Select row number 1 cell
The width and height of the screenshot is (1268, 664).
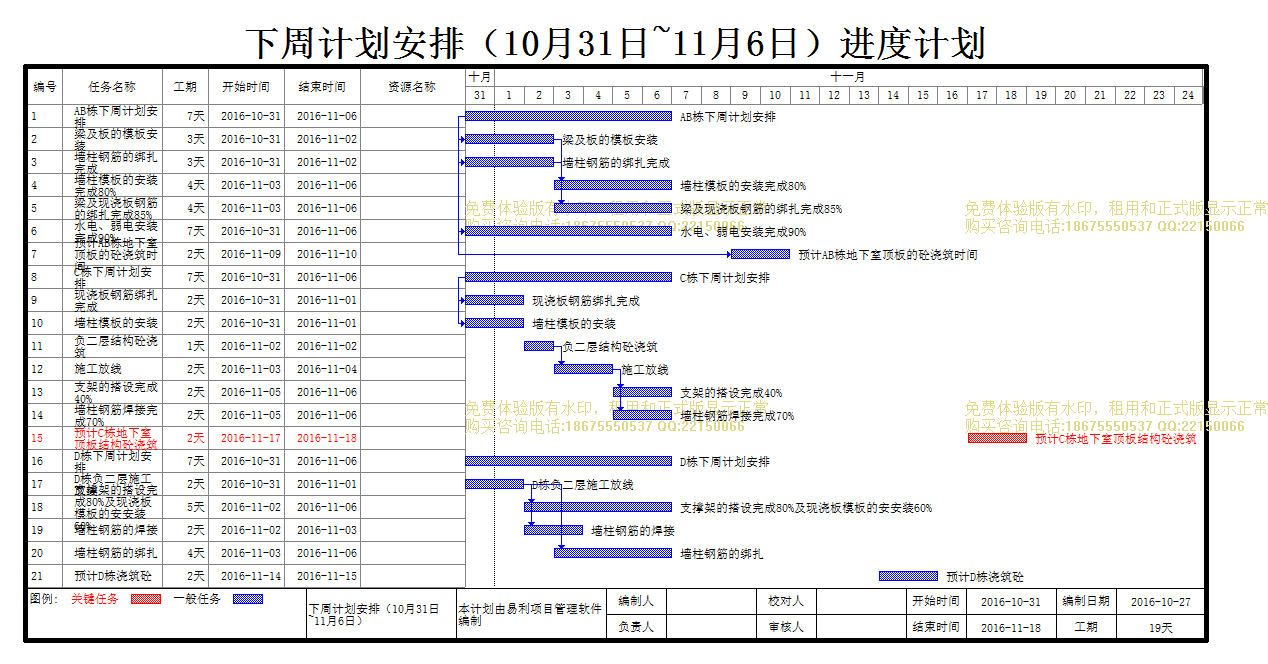coord(45,116)
